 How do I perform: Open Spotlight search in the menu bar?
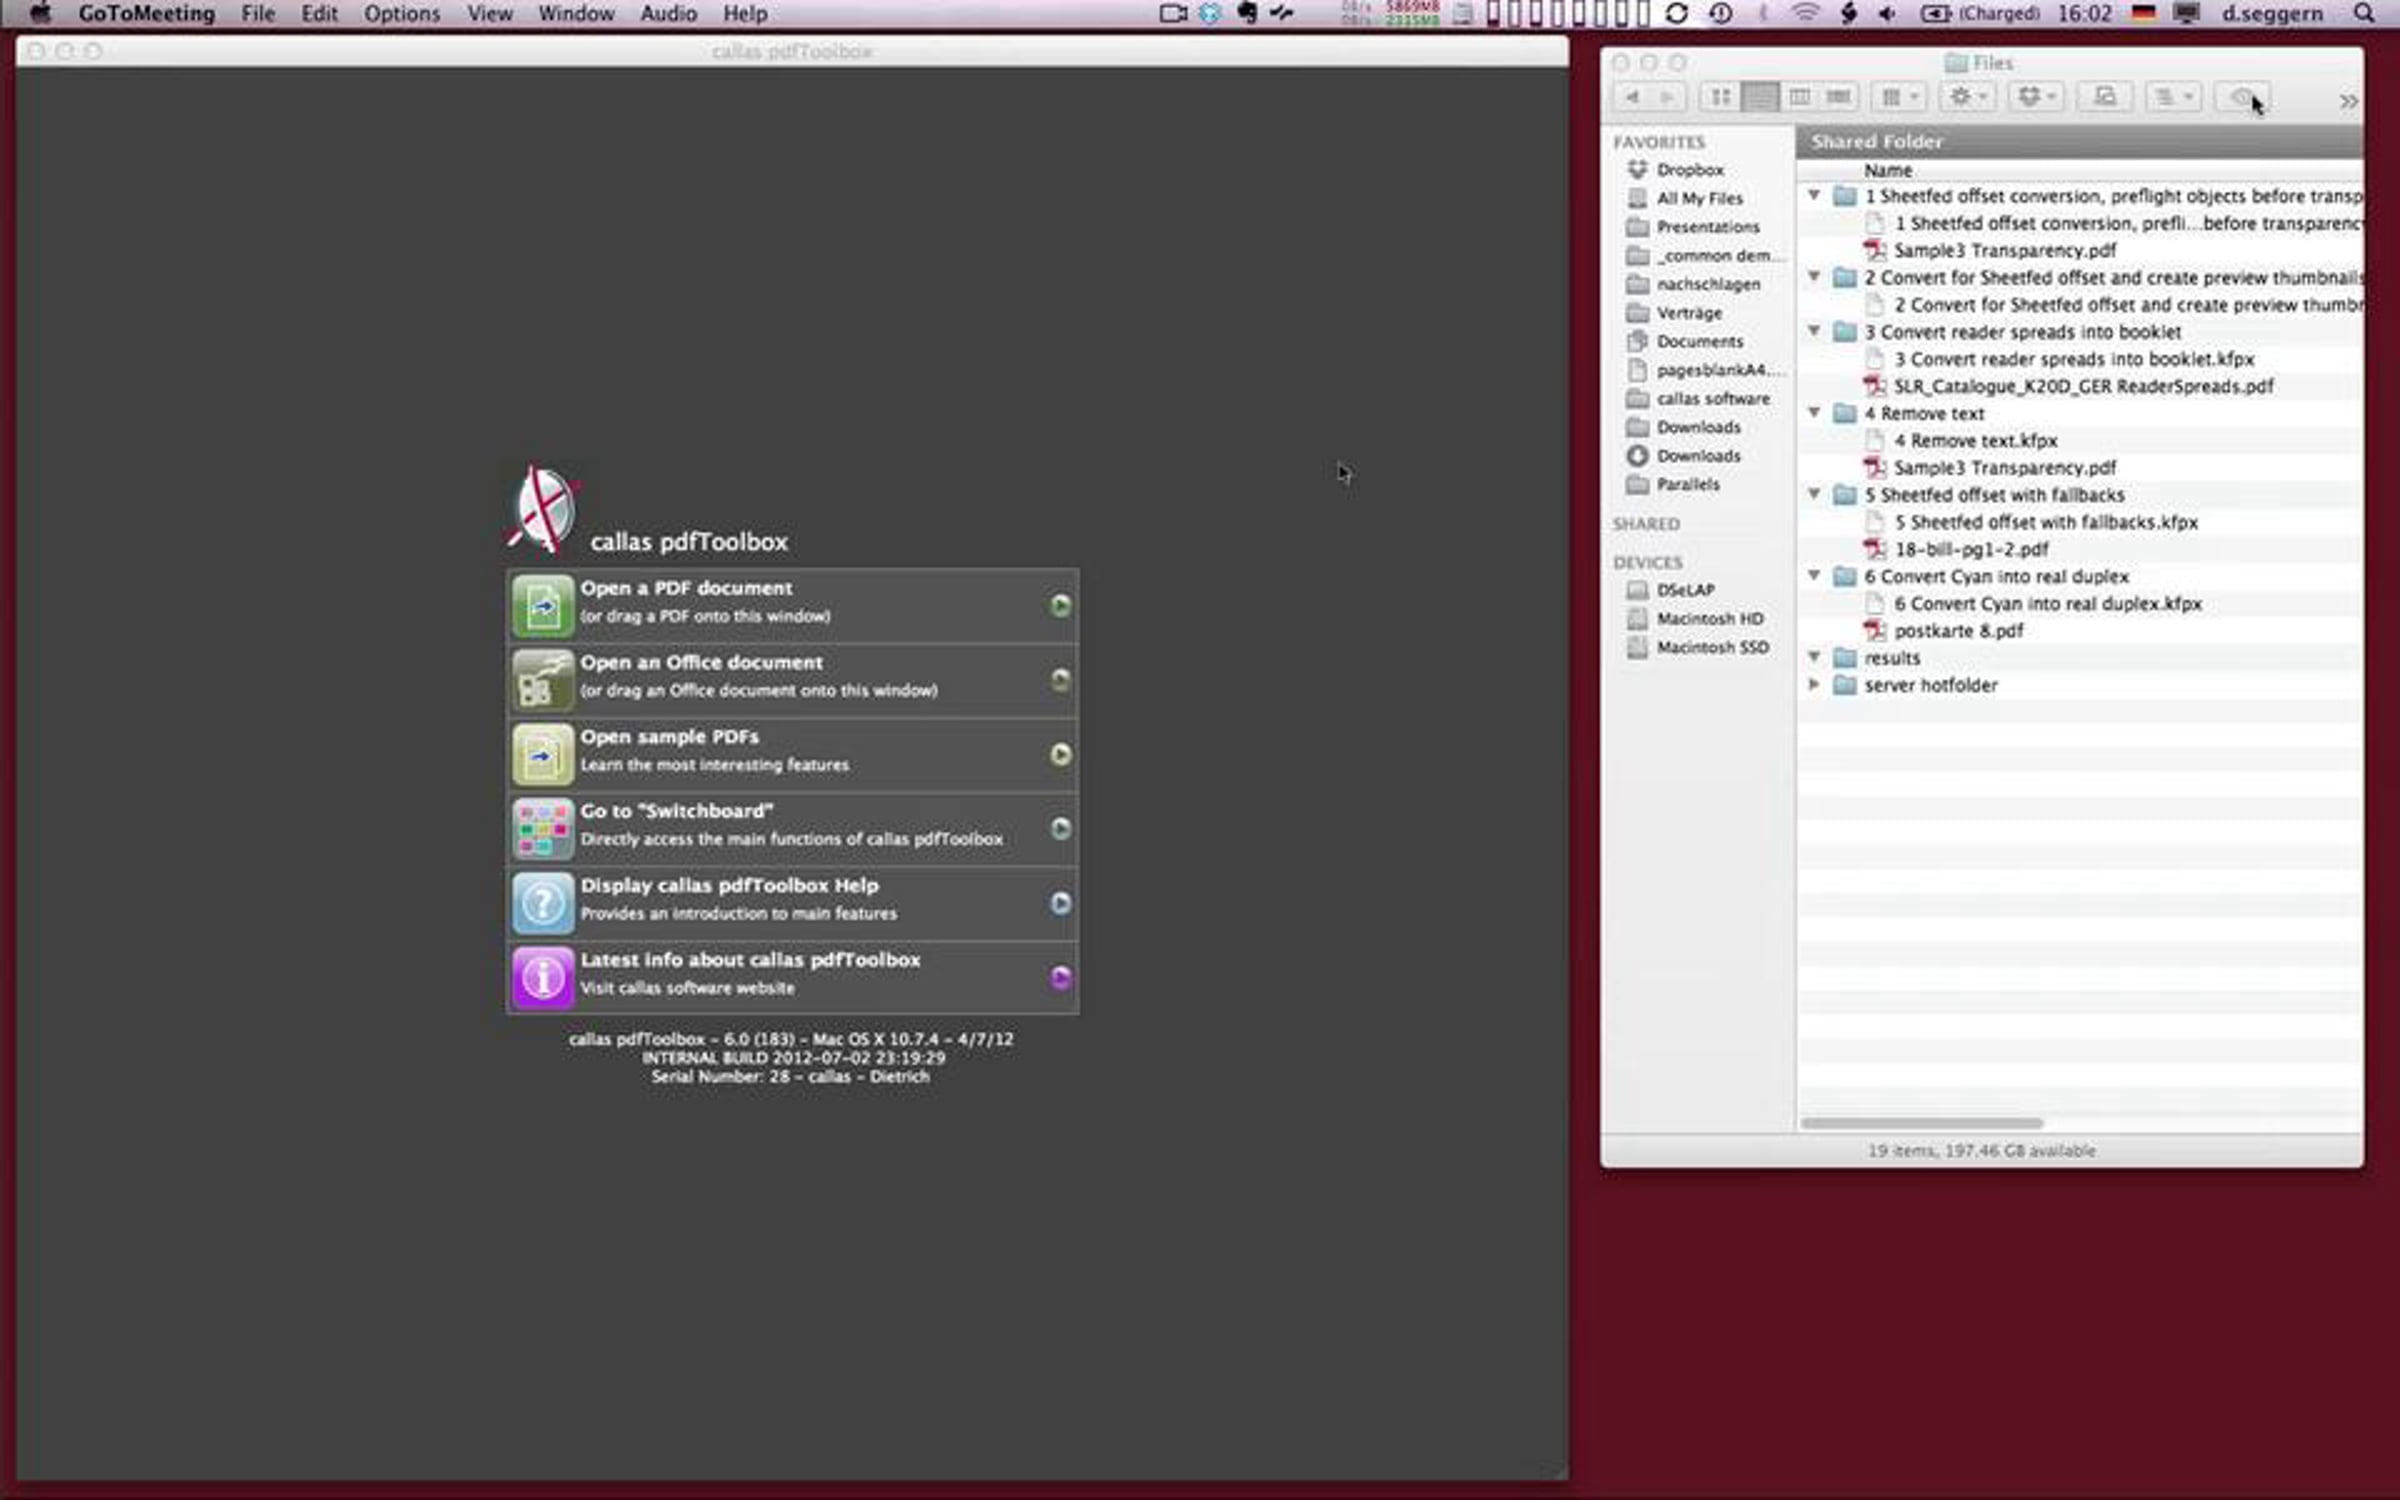click(x=2364, y=13)
